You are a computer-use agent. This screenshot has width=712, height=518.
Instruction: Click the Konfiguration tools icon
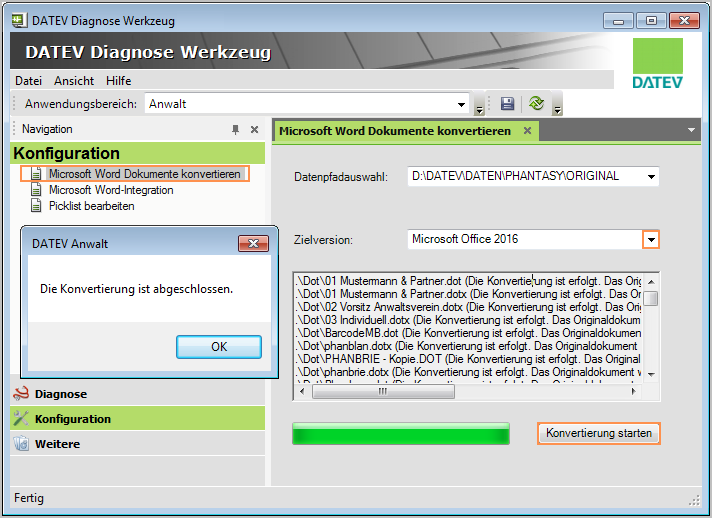pyautogui.click(x=21, y=419)
